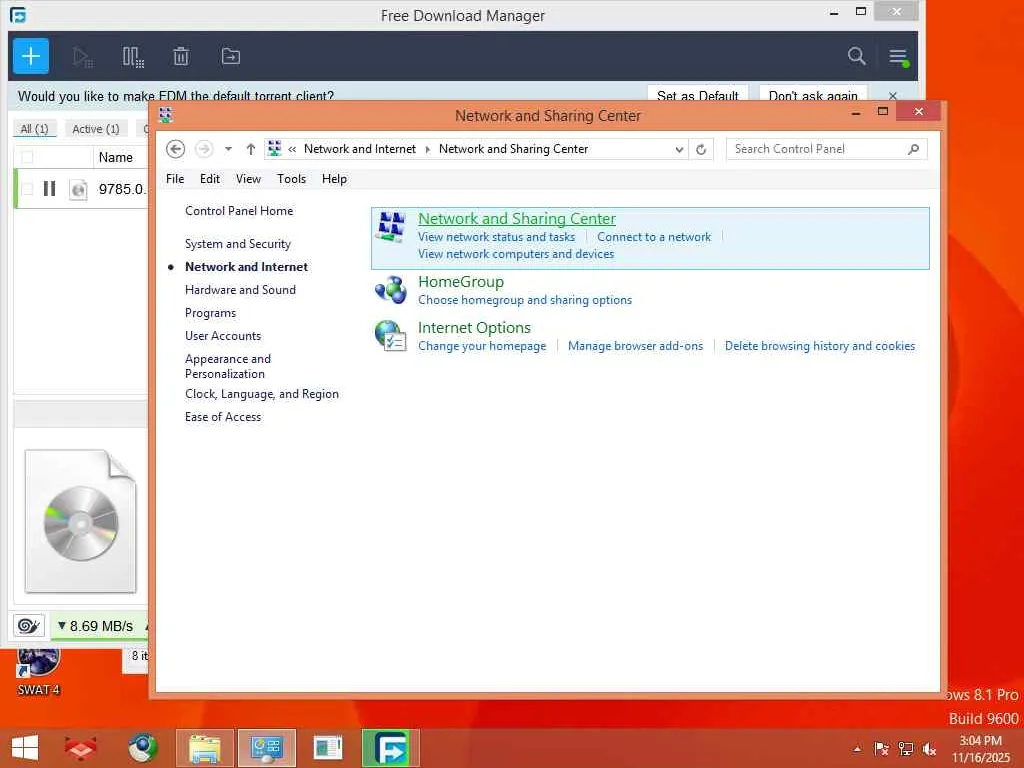Click the move to folder icon in FDM
The image size is (1024, 768).
click(231, 57)
